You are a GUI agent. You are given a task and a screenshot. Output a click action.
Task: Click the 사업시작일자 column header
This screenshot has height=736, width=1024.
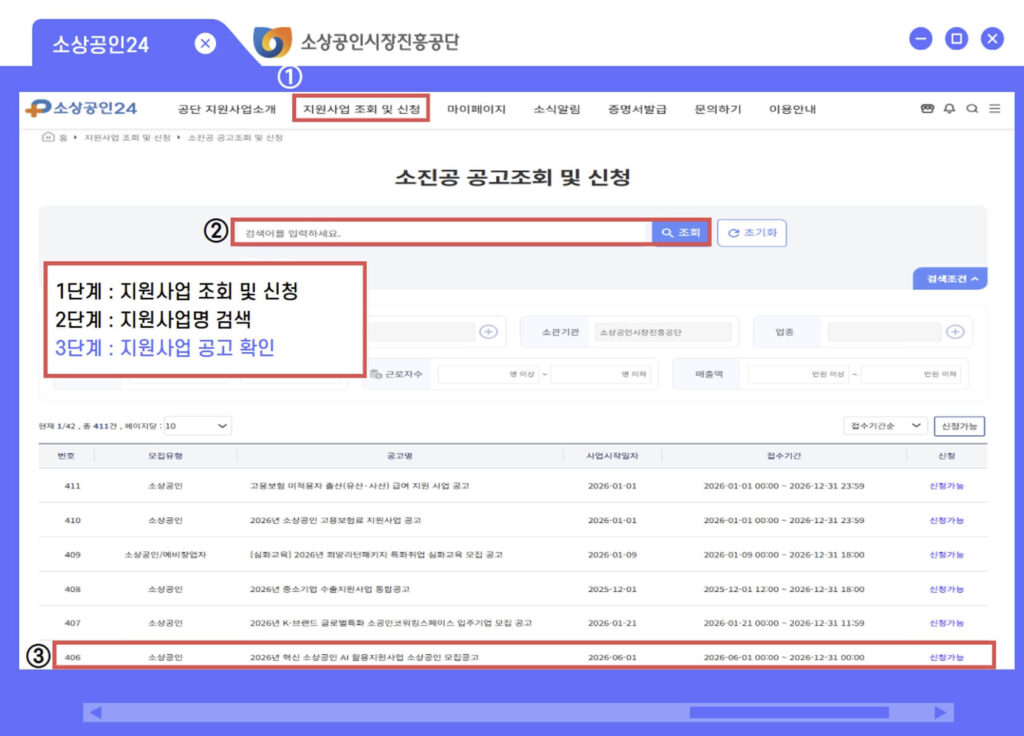[612, 456]
